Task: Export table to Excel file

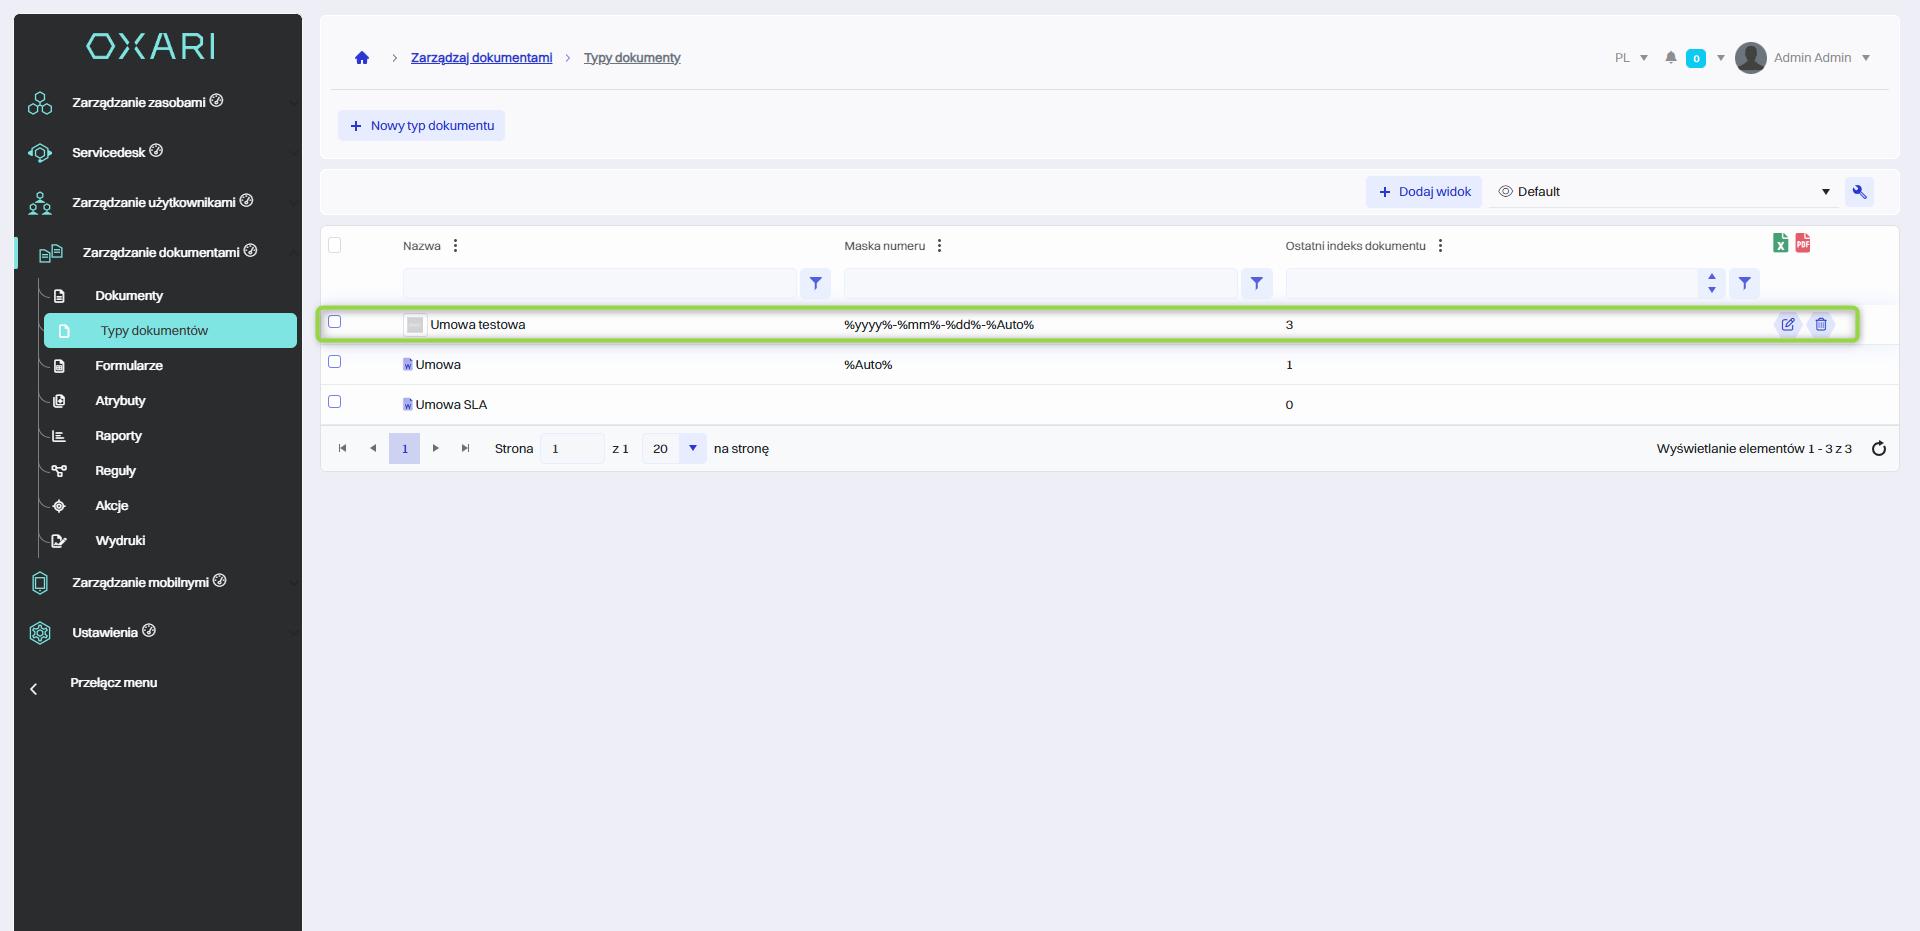Action: click(1780, 243)
